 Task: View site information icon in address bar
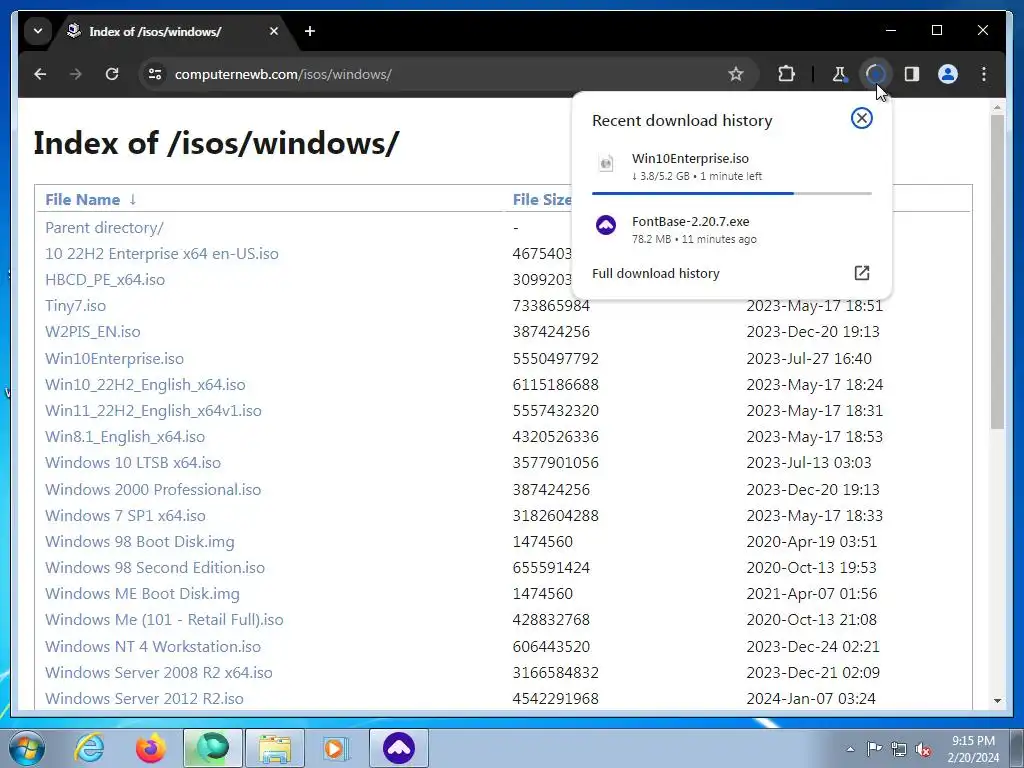pyautogui.click(x=155, y=74)
